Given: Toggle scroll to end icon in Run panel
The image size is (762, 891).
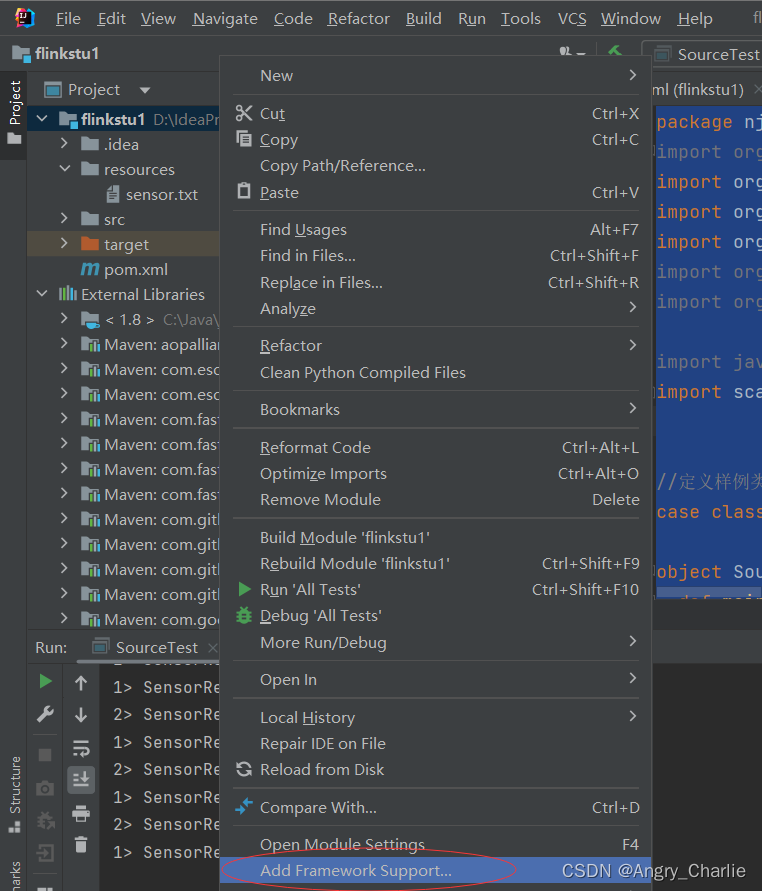Looking at the screenshot, I should click(81, 779).
